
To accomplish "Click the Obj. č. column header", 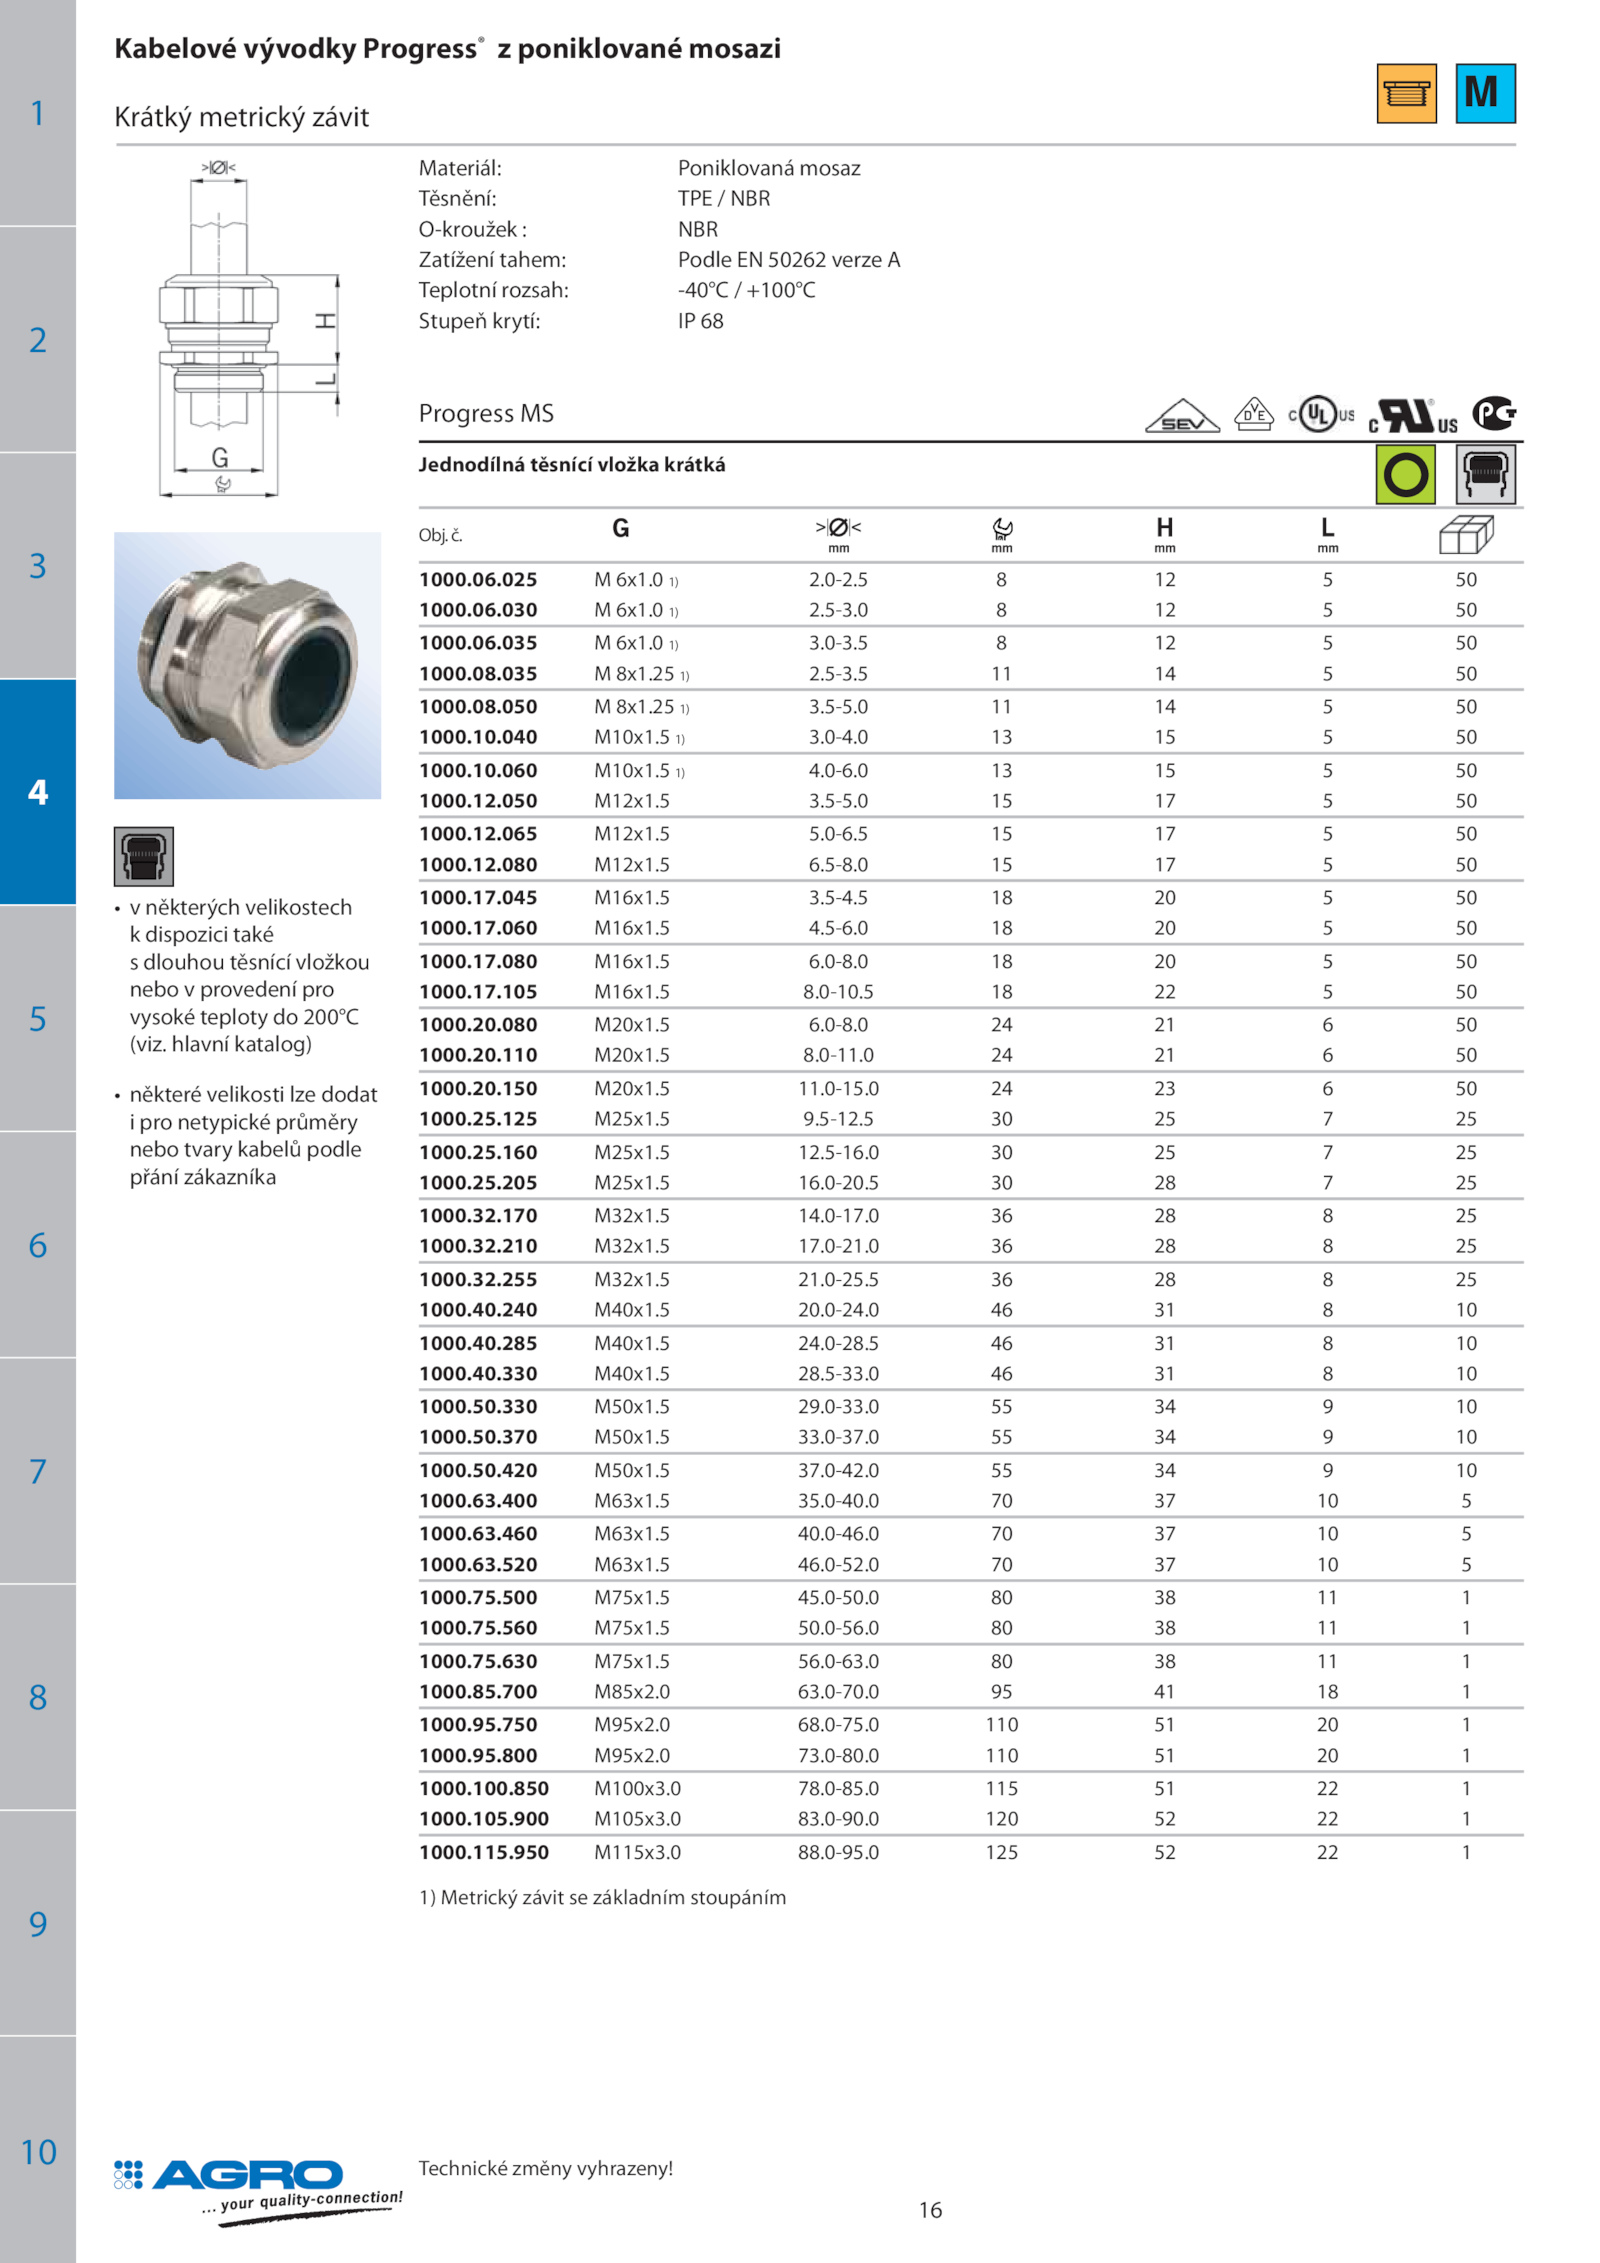I will point(441,535).
